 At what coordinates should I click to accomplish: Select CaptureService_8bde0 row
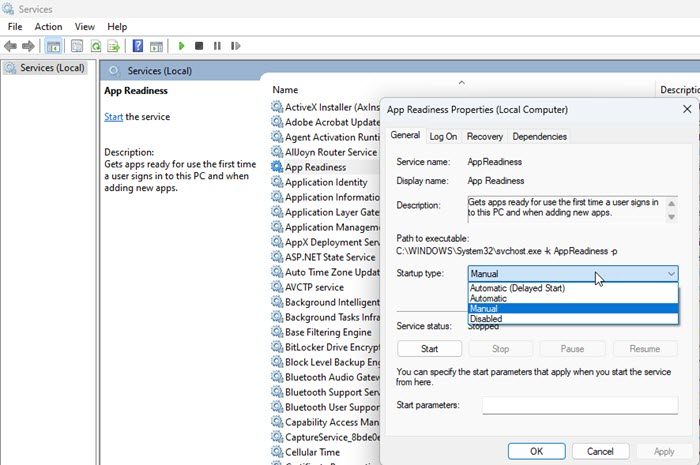point(325,437)
